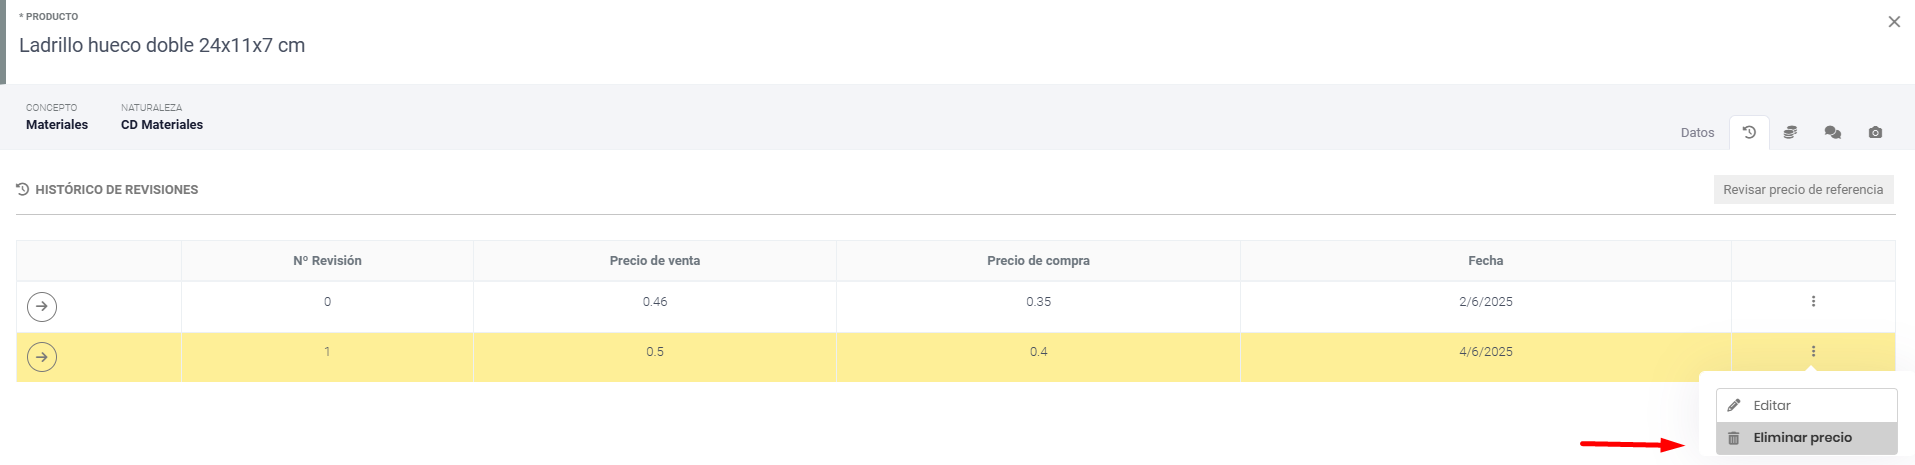Open three-dot options for revision 0
The image size is (1915, 465).
1813,301
